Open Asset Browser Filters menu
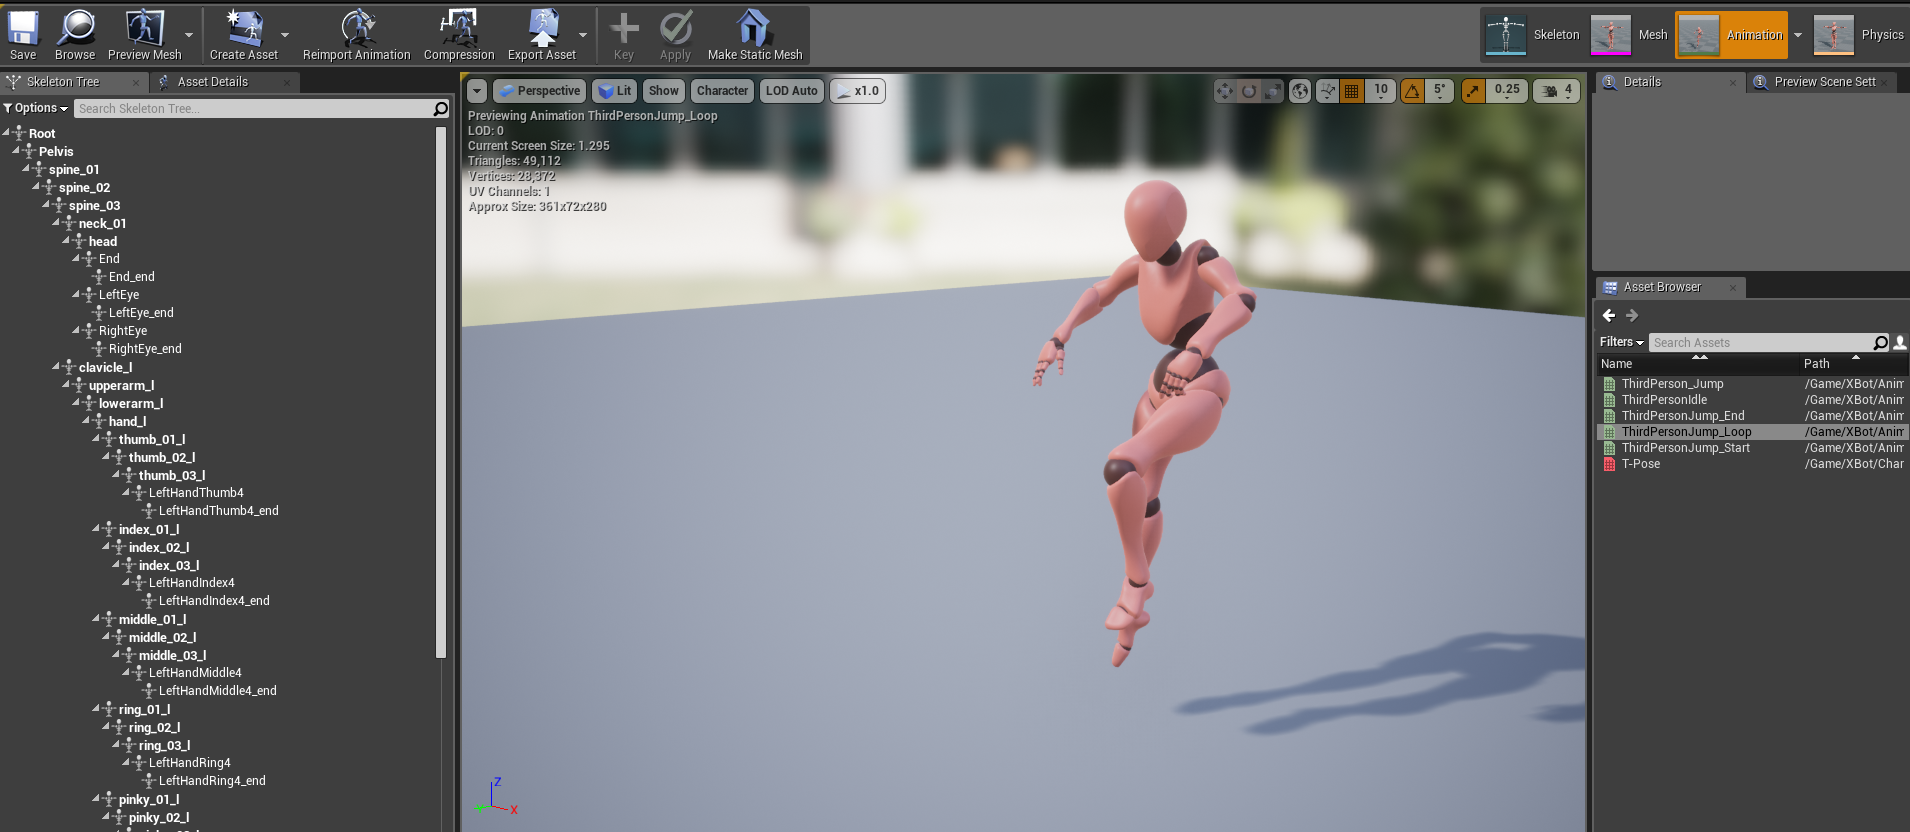 pos(1621,342)
